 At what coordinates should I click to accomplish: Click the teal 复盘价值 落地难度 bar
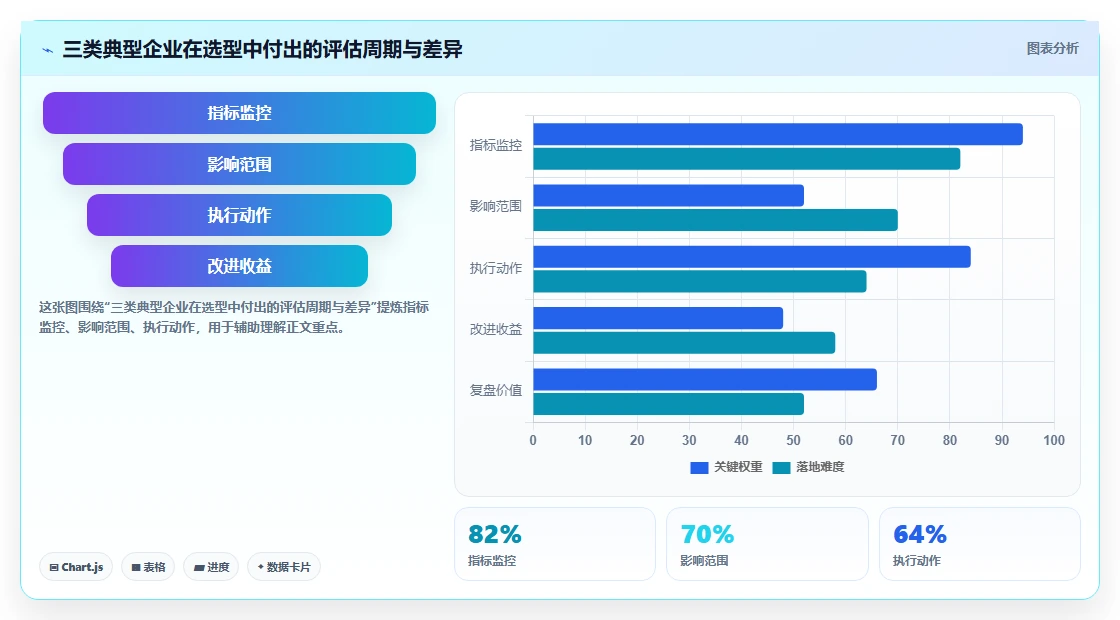pos(669,404)
